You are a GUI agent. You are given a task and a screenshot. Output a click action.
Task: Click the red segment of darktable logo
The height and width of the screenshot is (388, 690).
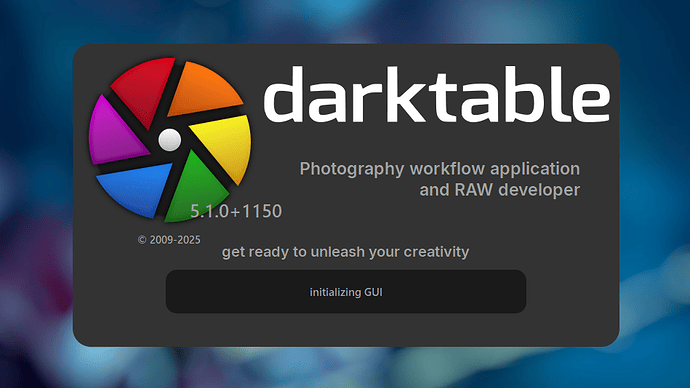coord(144,89)
